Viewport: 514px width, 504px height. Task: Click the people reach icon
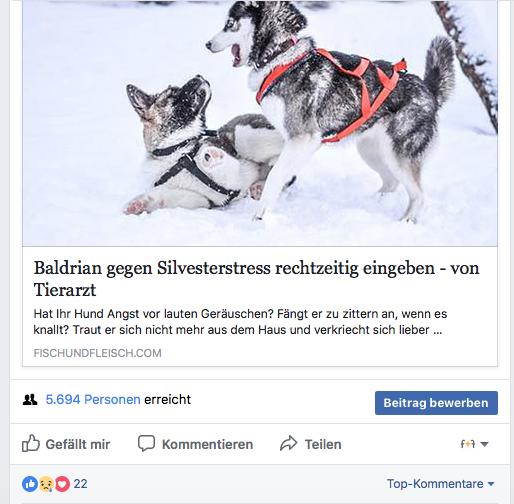point(30,399)
